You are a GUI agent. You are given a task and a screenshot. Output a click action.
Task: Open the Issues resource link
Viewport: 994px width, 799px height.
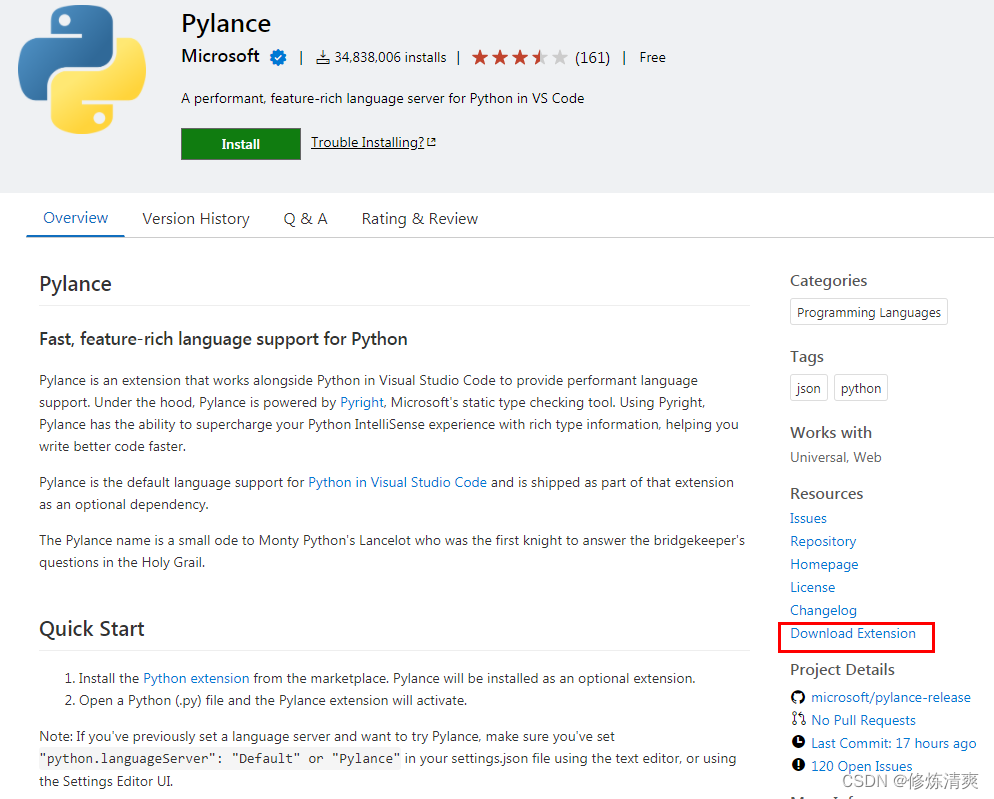tap(808, 519)
